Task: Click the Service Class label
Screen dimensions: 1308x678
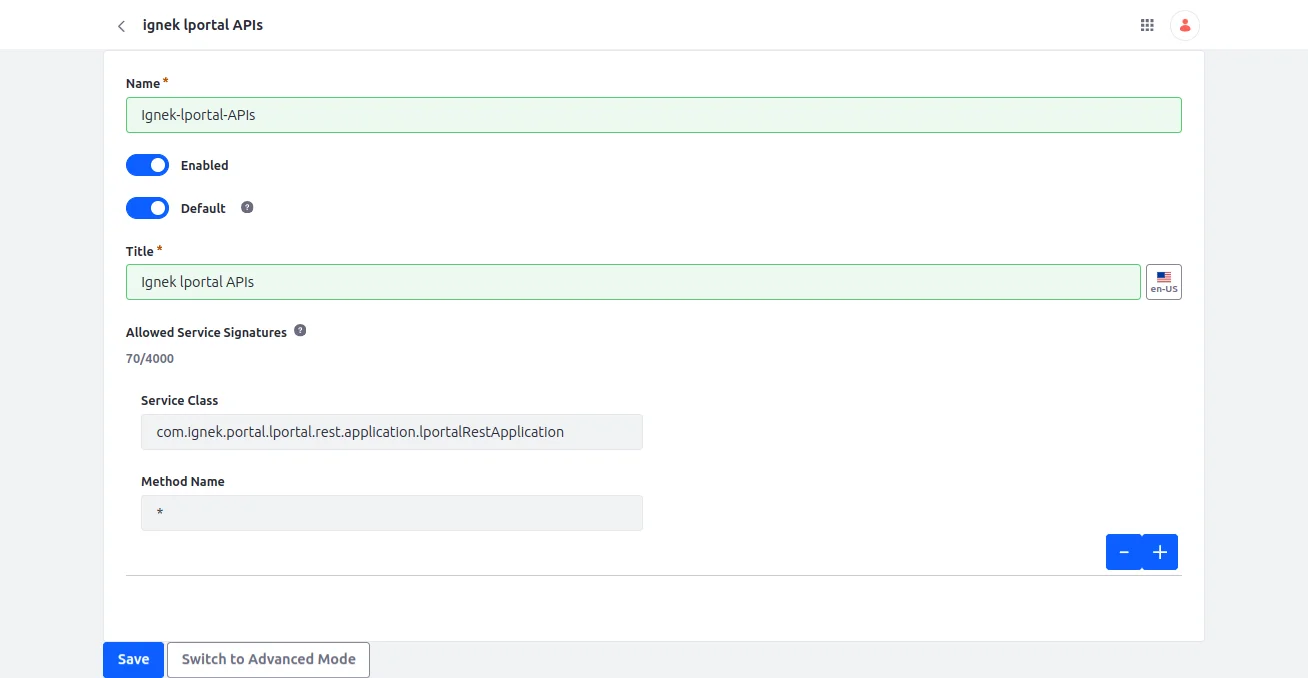Action: [180, 400]
